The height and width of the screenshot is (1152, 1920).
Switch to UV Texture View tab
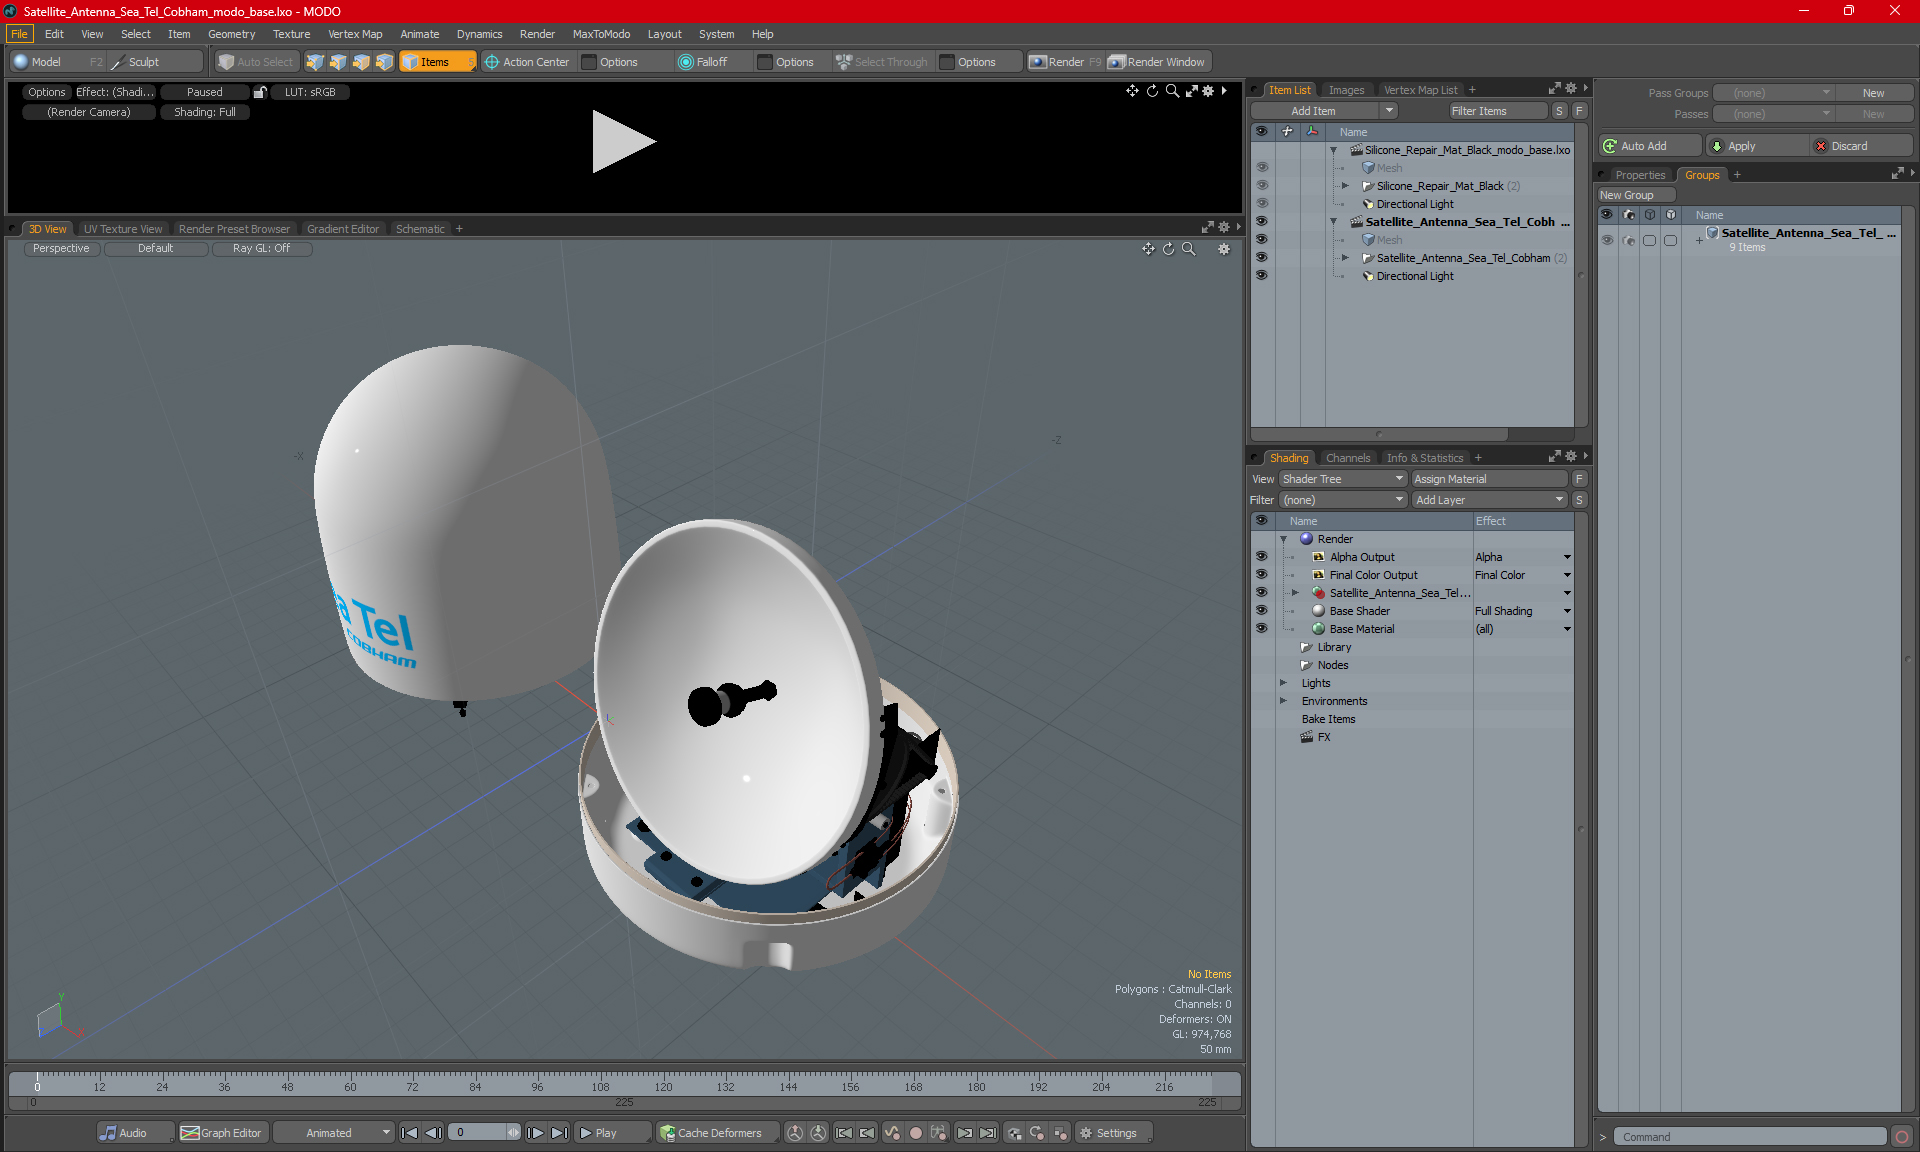coord(123,229)
